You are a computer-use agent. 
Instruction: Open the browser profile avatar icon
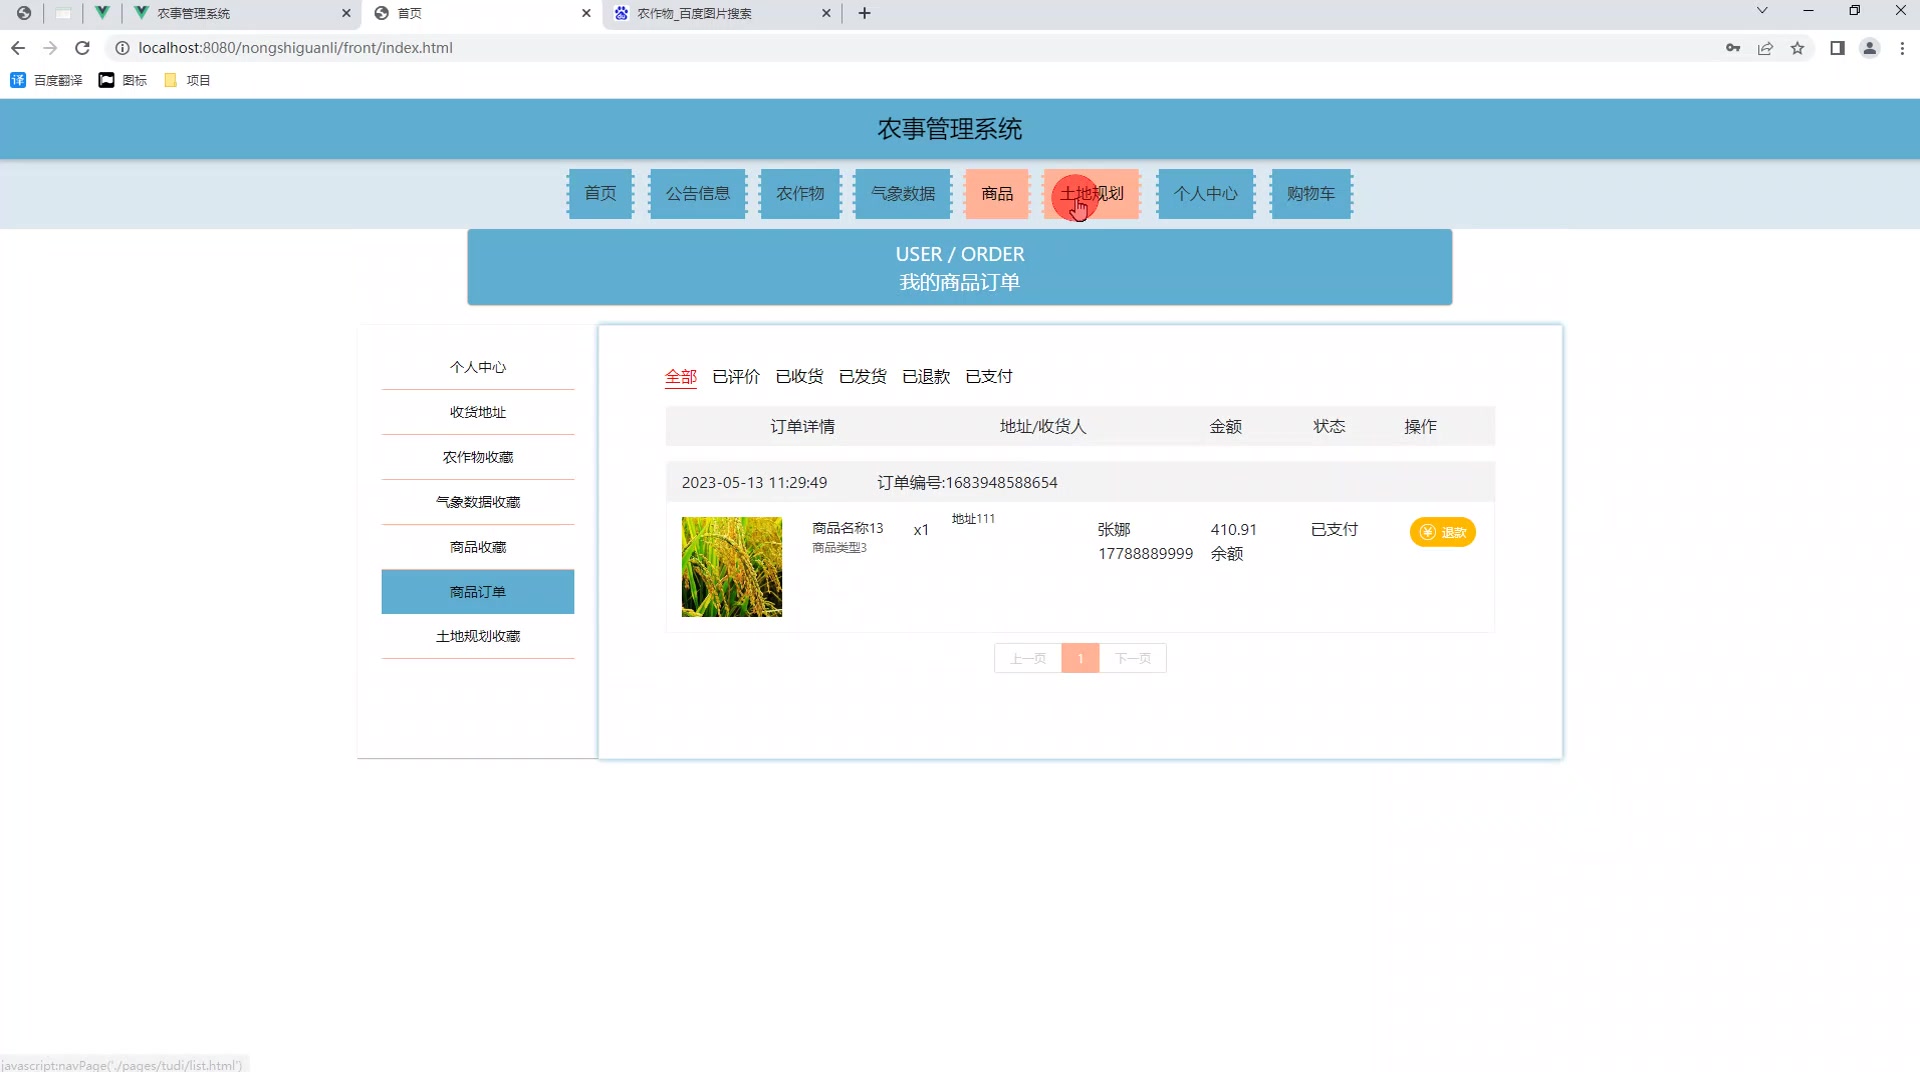[1869, 47]
